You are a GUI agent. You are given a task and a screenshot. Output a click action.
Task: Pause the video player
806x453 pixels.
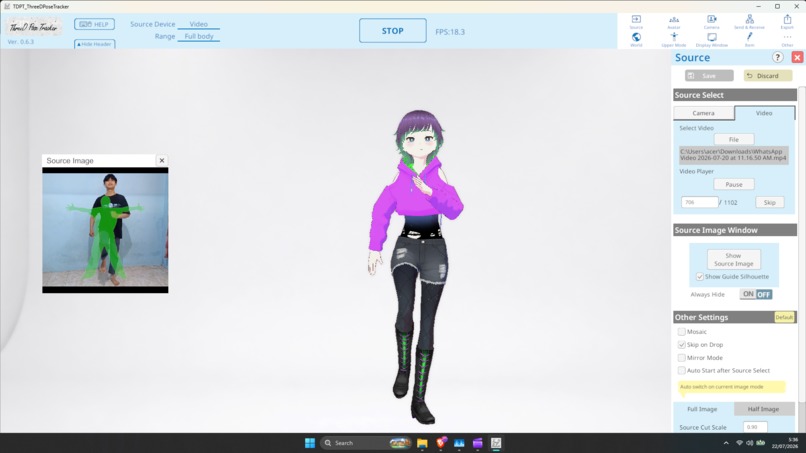pyautogui.click(x=734, y=184)
